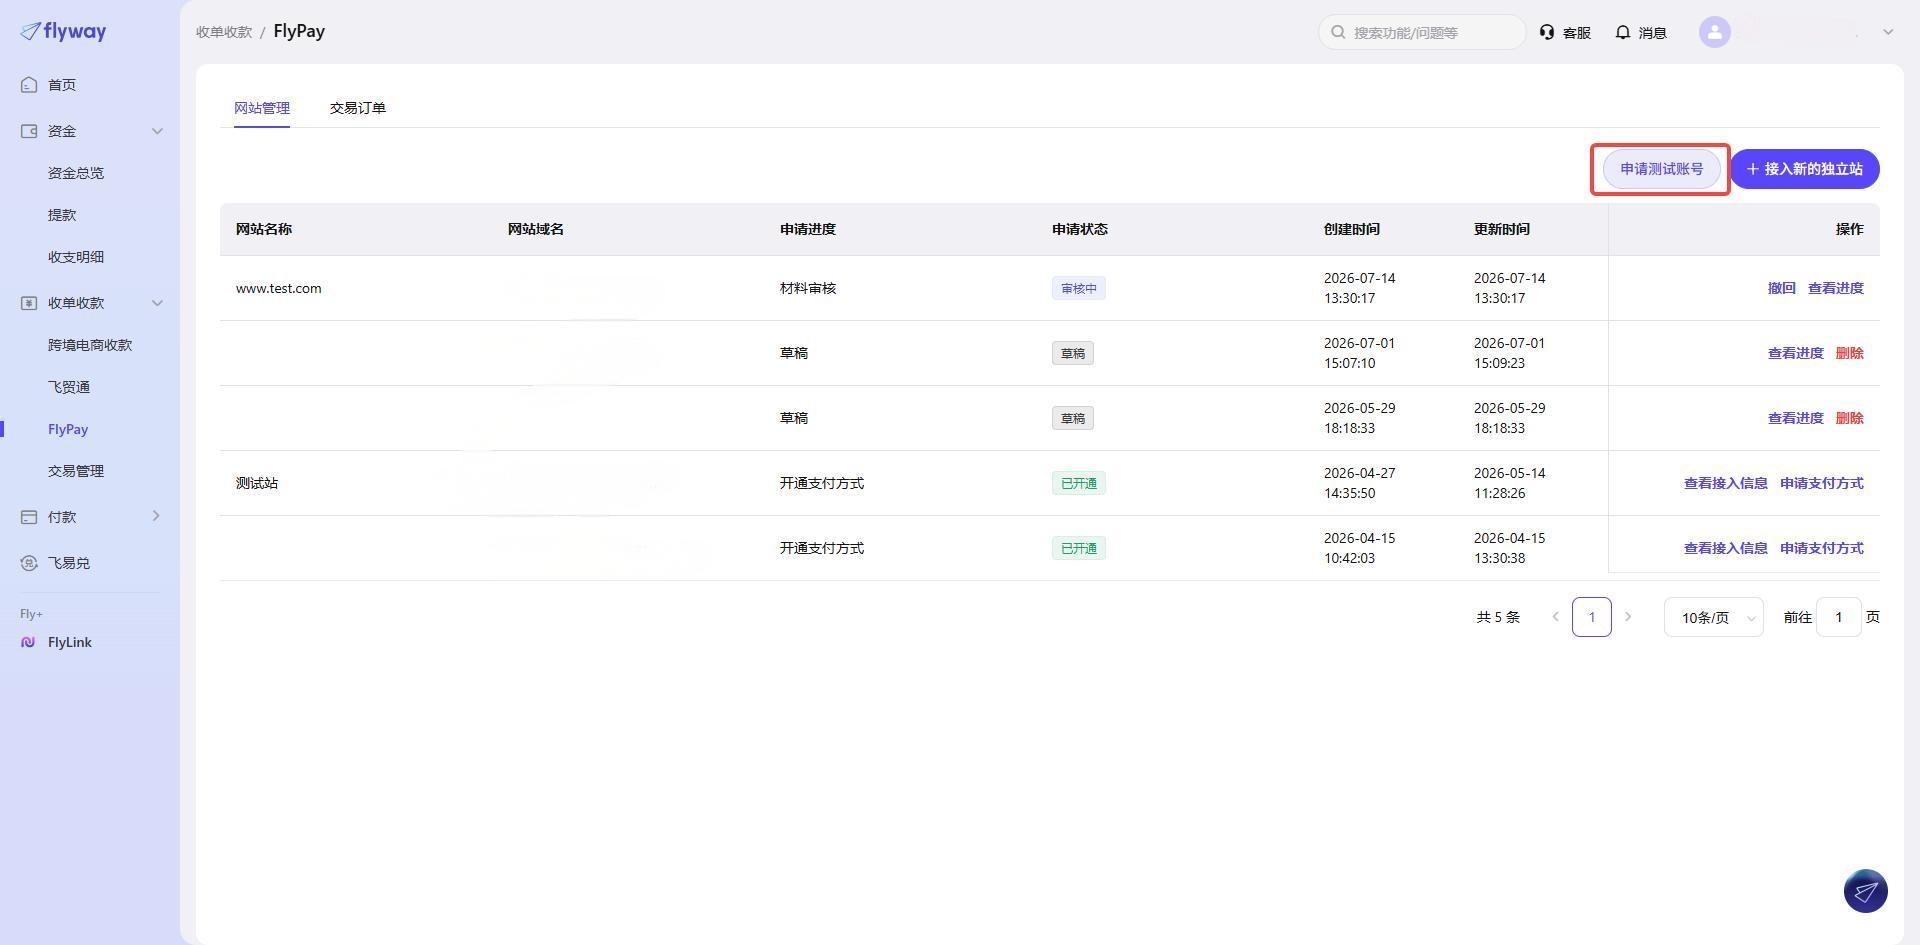Viewport: 1920px width, 945px height.
Task: Click 查看进度 in the 2026-07-01 draft row
Action: [x=1796, y=353]
